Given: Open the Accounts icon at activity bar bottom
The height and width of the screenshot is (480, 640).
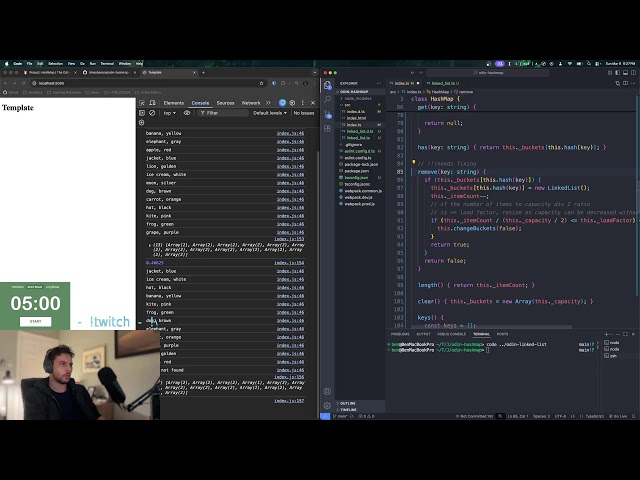Looking at the screenshot, I should point(327,391).
